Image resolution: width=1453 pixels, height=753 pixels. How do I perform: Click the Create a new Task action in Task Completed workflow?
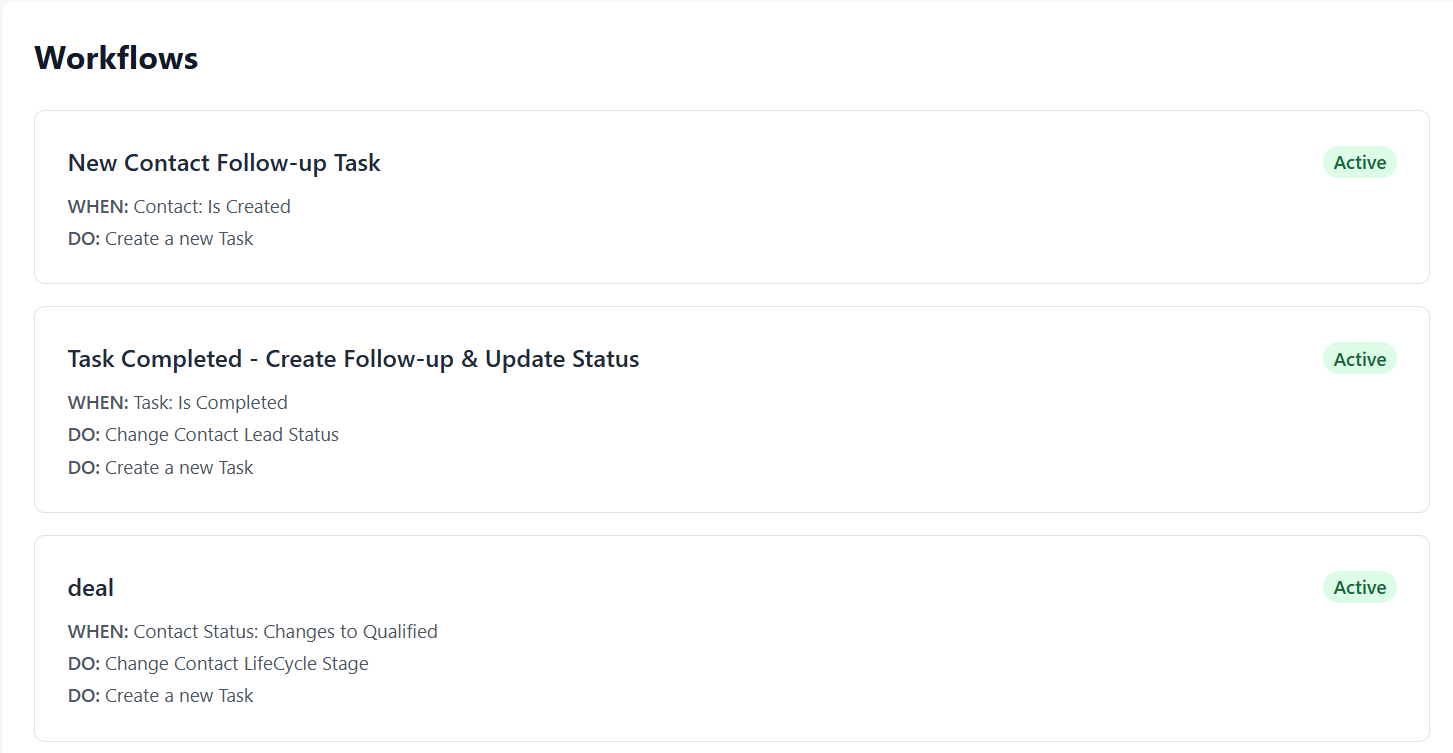pyautogui.click(x=160, y=467)
